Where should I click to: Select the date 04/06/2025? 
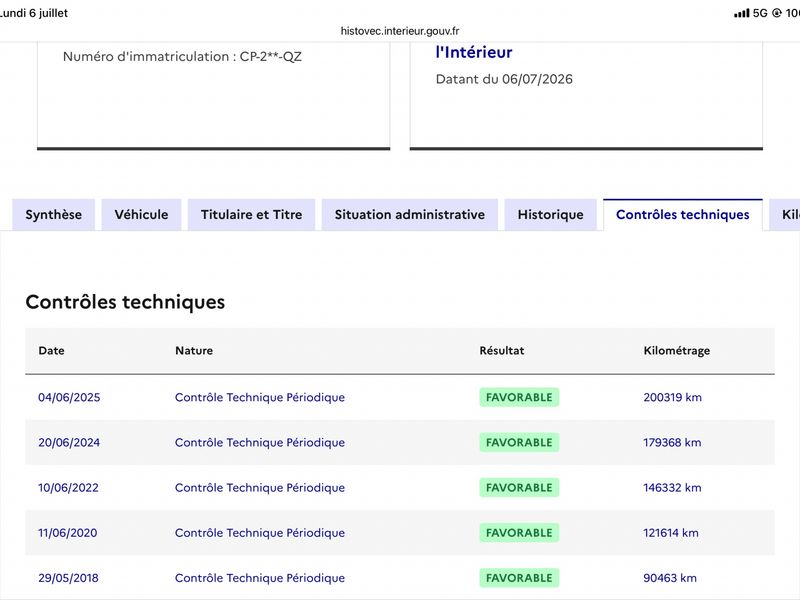(x=69, y=397)
